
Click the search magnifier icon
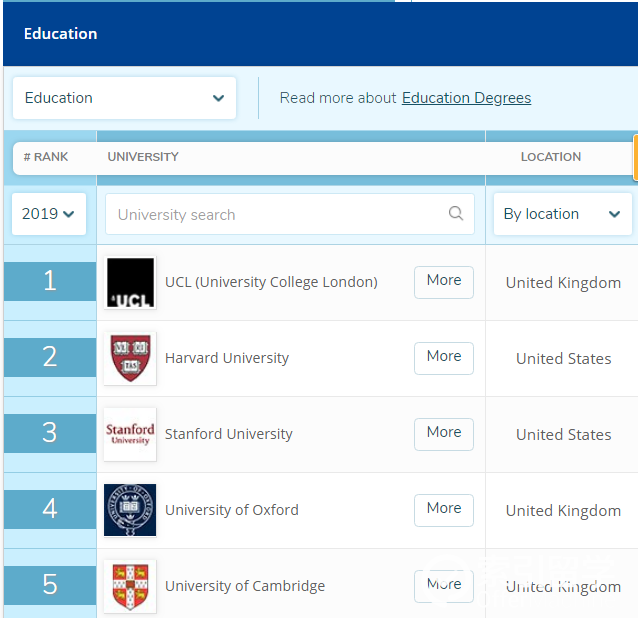coord(456,213)
